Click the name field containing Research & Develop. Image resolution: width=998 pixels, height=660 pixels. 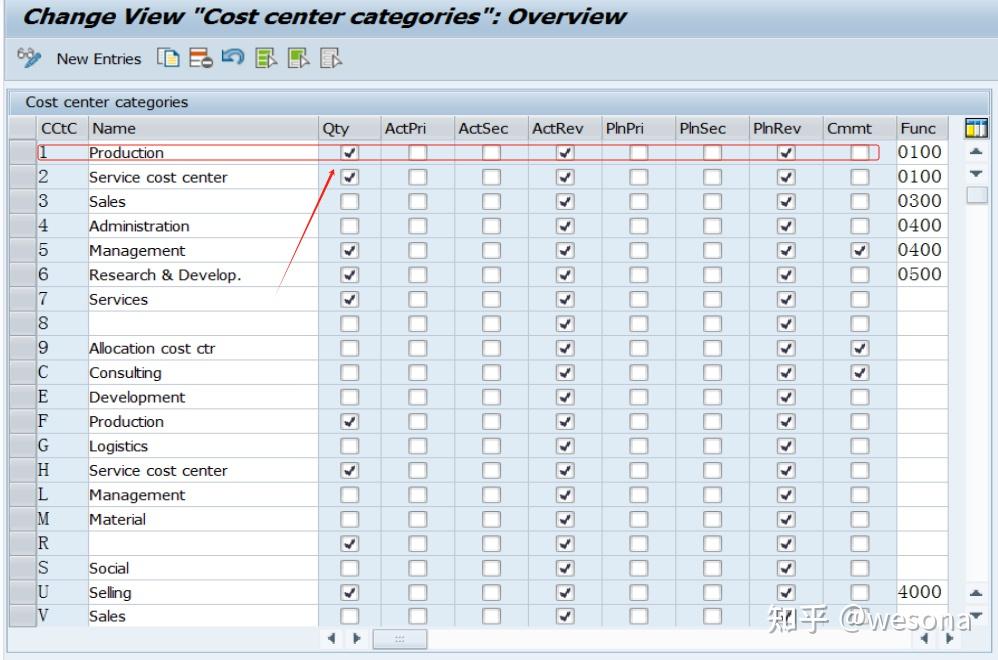coord(203,275)
